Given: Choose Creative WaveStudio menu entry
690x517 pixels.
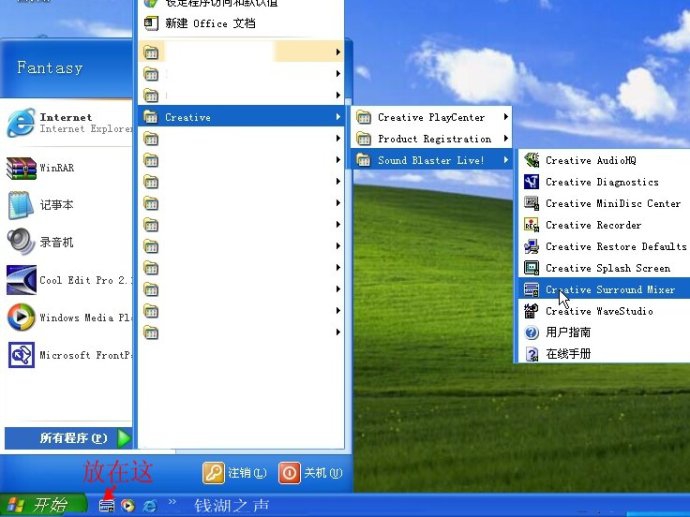Looking at the screenshot, I should pos(604,311).
